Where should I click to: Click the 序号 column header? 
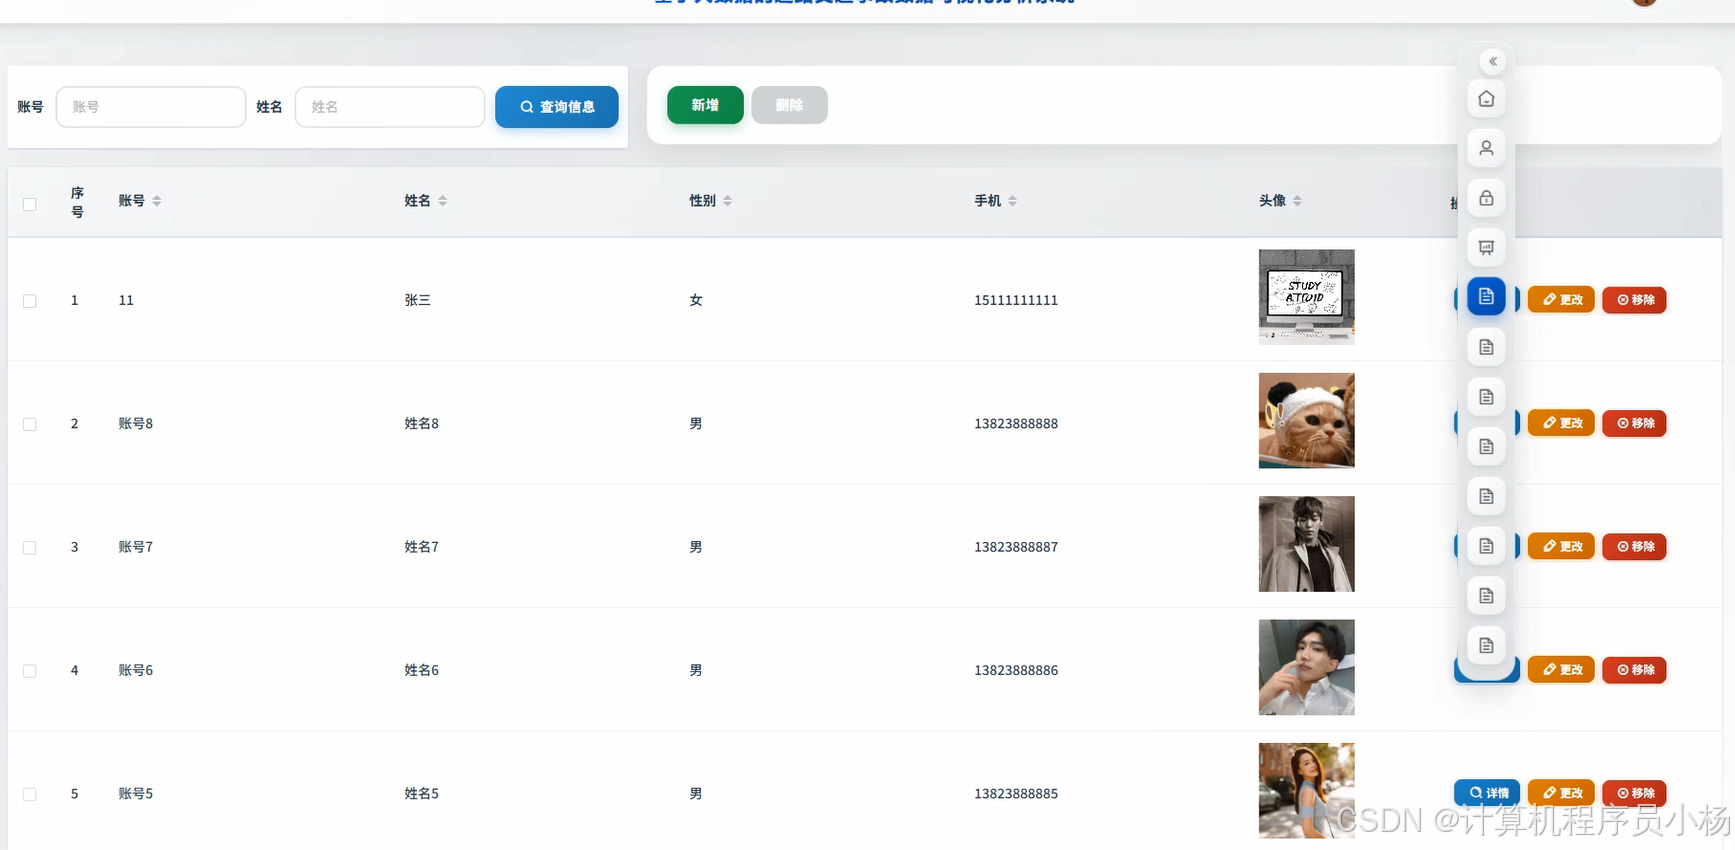point(77,202)
